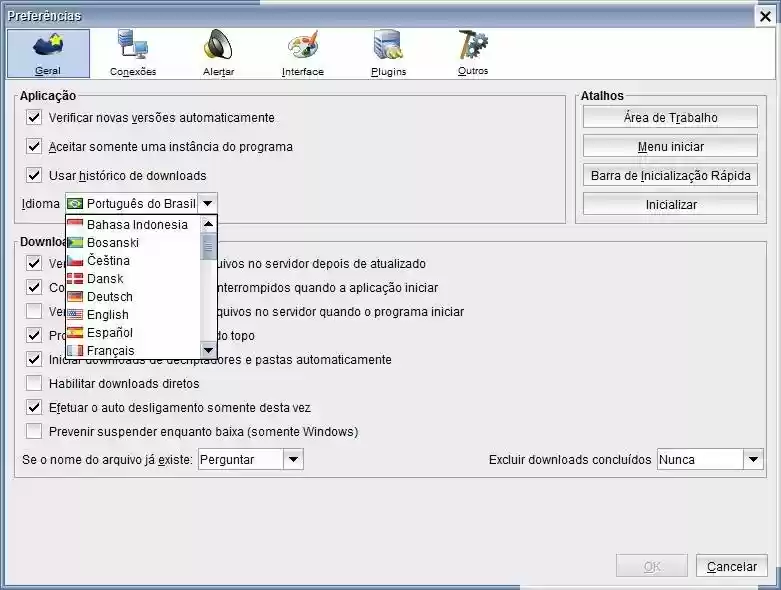Toggle Iniciar downloads de decriptadores checkbox
Viewport: 781px width, 590px height.
click(x=34, y=359)
